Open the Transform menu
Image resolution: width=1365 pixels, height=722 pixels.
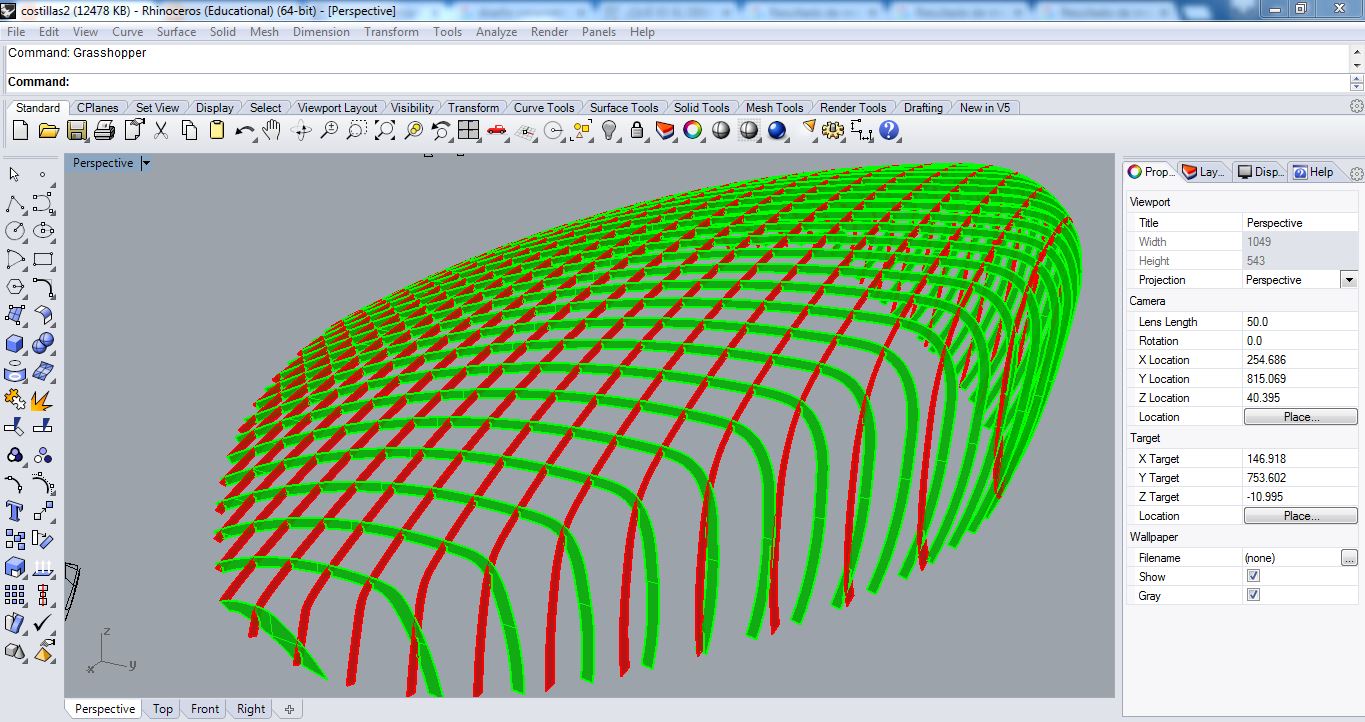391,31
